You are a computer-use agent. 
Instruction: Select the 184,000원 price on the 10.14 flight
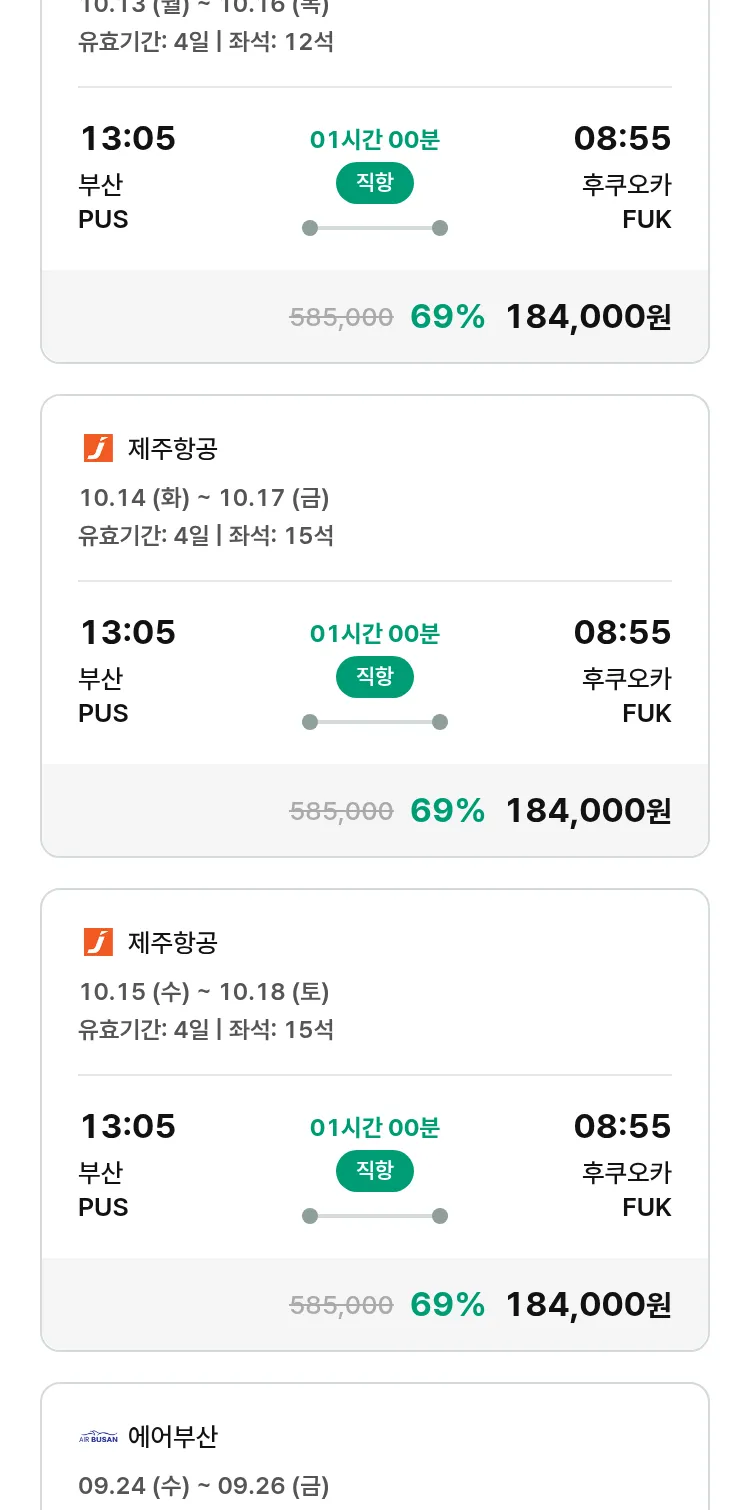tap(588, 810)
